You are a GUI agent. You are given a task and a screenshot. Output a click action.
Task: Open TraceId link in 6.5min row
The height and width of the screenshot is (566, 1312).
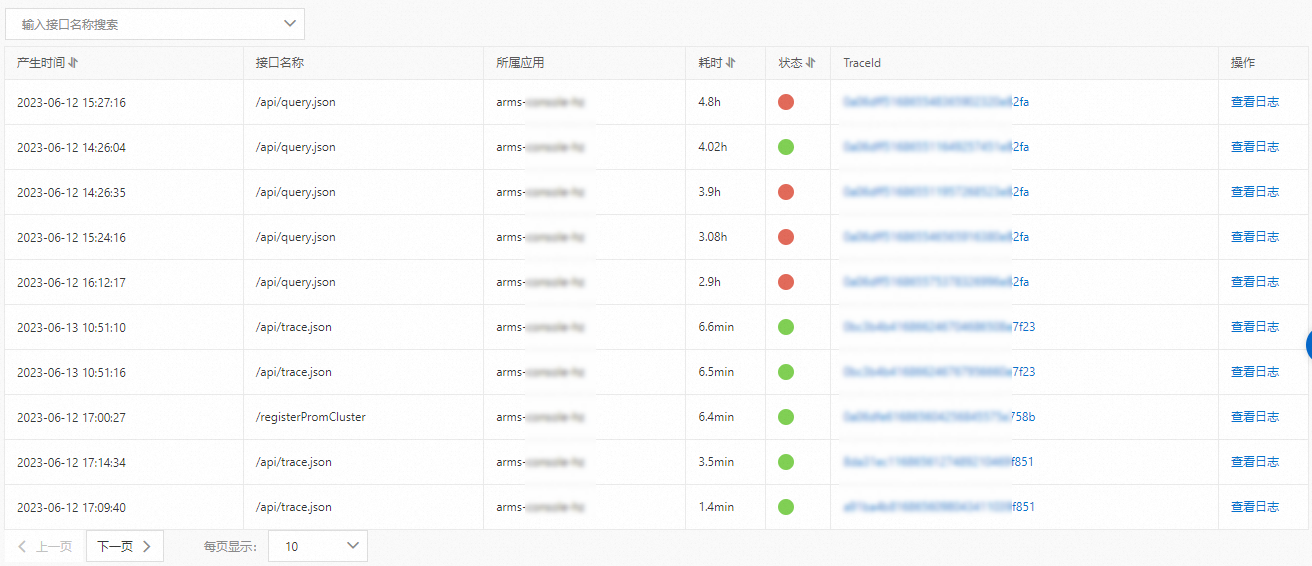coord(939,372)
